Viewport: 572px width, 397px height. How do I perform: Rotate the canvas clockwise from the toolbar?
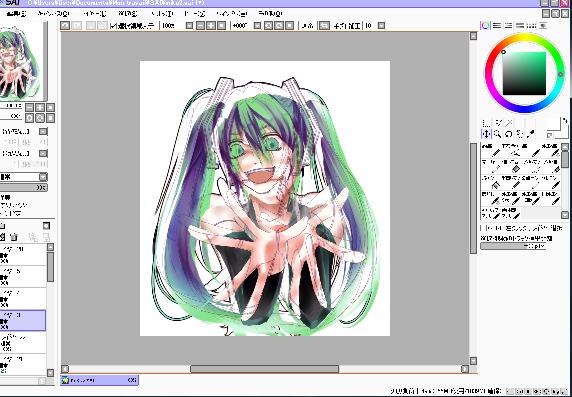tap(279, 26)
